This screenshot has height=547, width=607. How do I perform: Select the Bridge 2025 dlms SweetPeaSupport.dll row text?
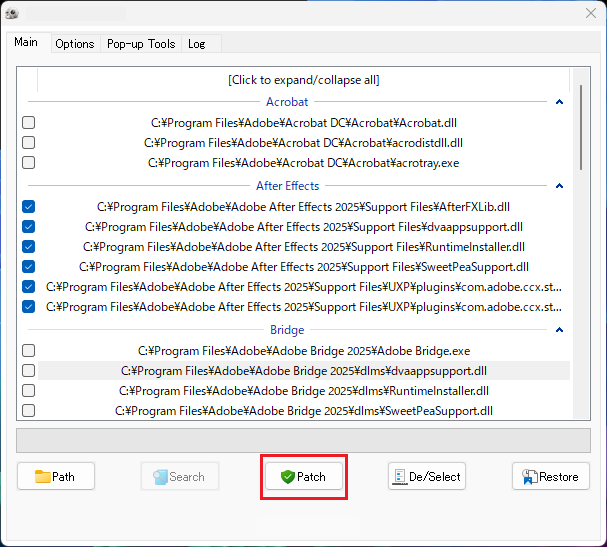pos(304,411)
